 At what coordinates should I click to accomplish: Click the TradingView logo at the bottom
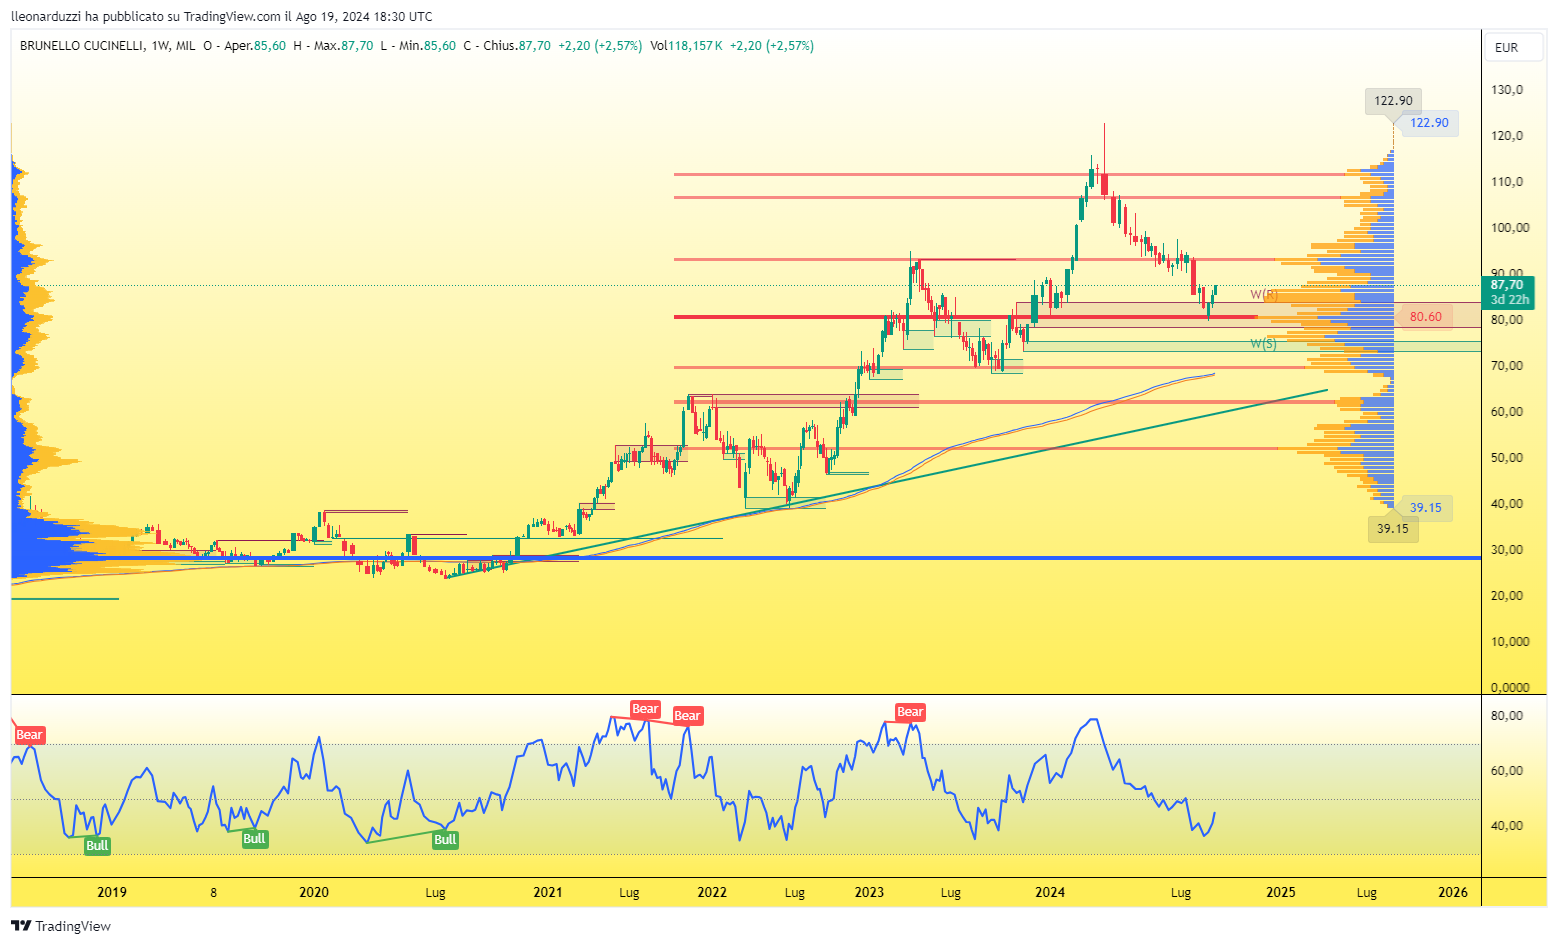61,926
